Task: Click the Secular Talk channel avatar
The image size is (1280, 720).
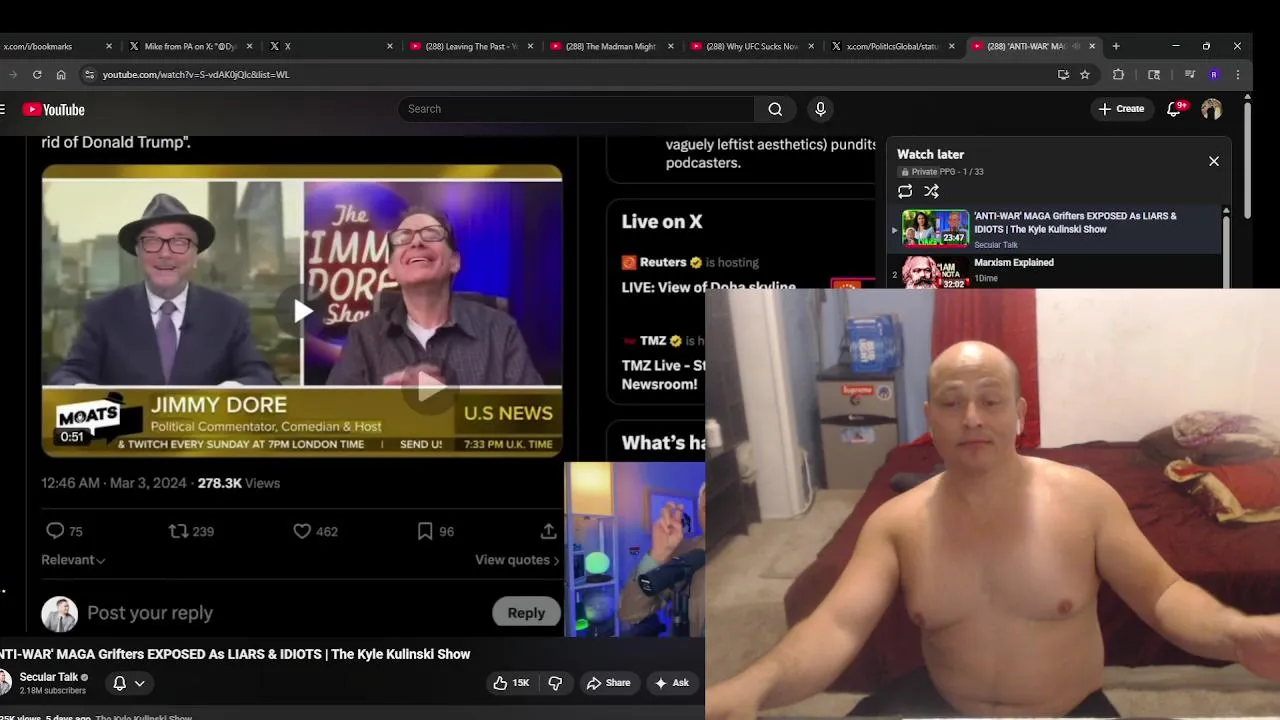Action: click(5, 683)
